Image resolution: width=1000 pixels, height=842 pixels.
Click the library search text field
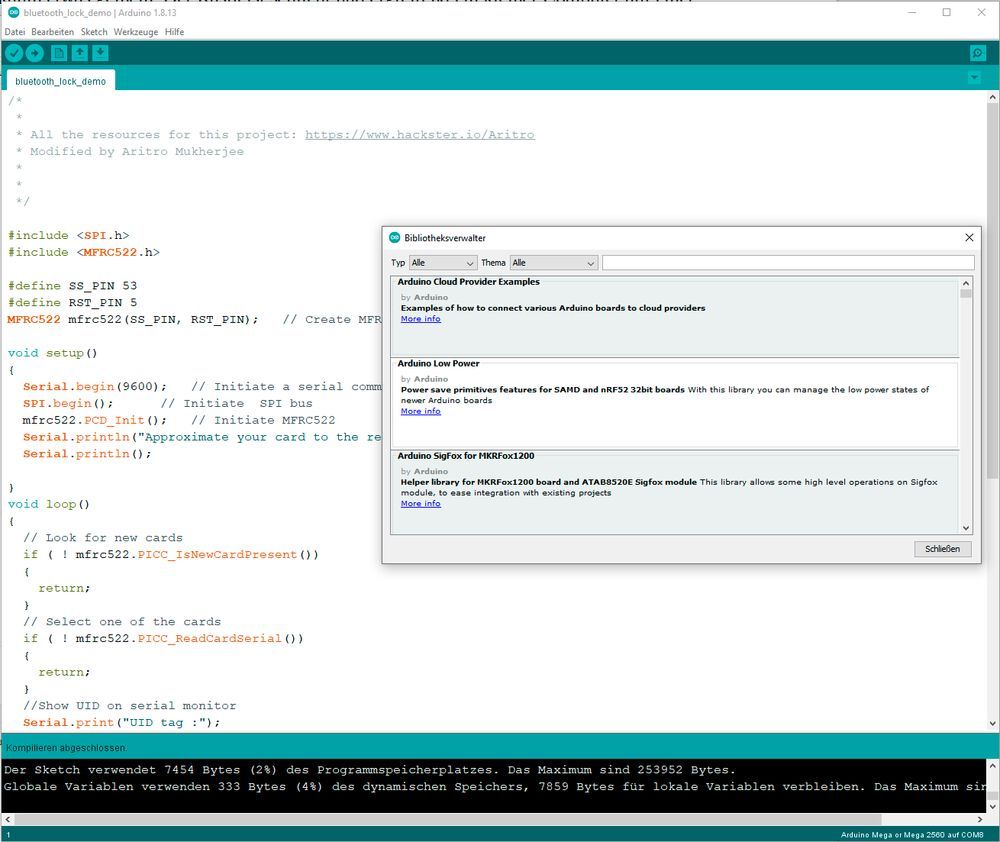click(787, 263)
